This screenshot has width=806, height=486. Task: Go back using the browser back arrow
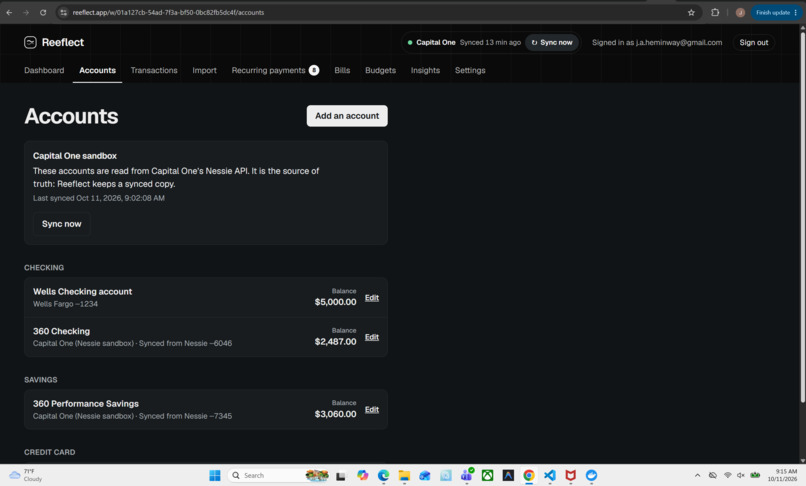9,12
